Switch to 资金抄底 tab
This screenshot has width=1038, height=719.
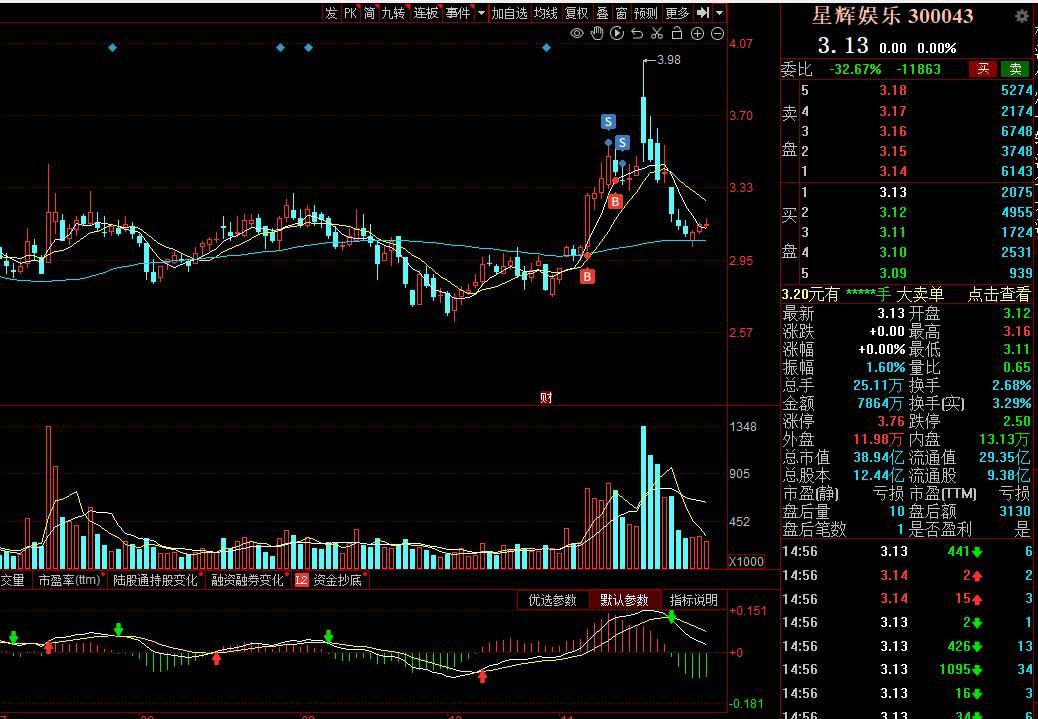click(x=338, y=580)
